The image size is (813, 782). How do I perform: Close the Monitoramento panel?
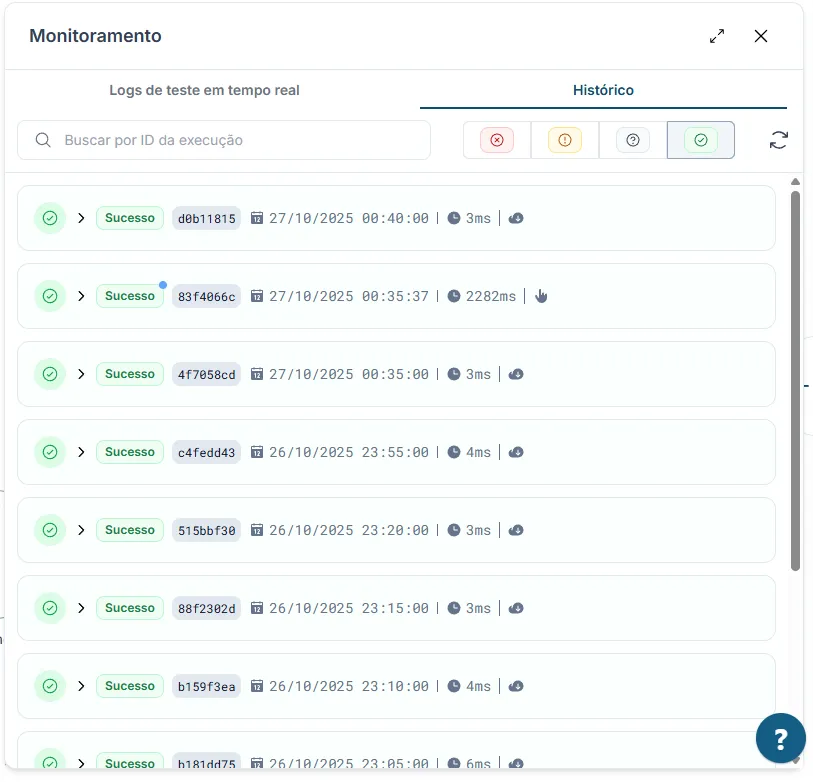(x=761, y=36)
